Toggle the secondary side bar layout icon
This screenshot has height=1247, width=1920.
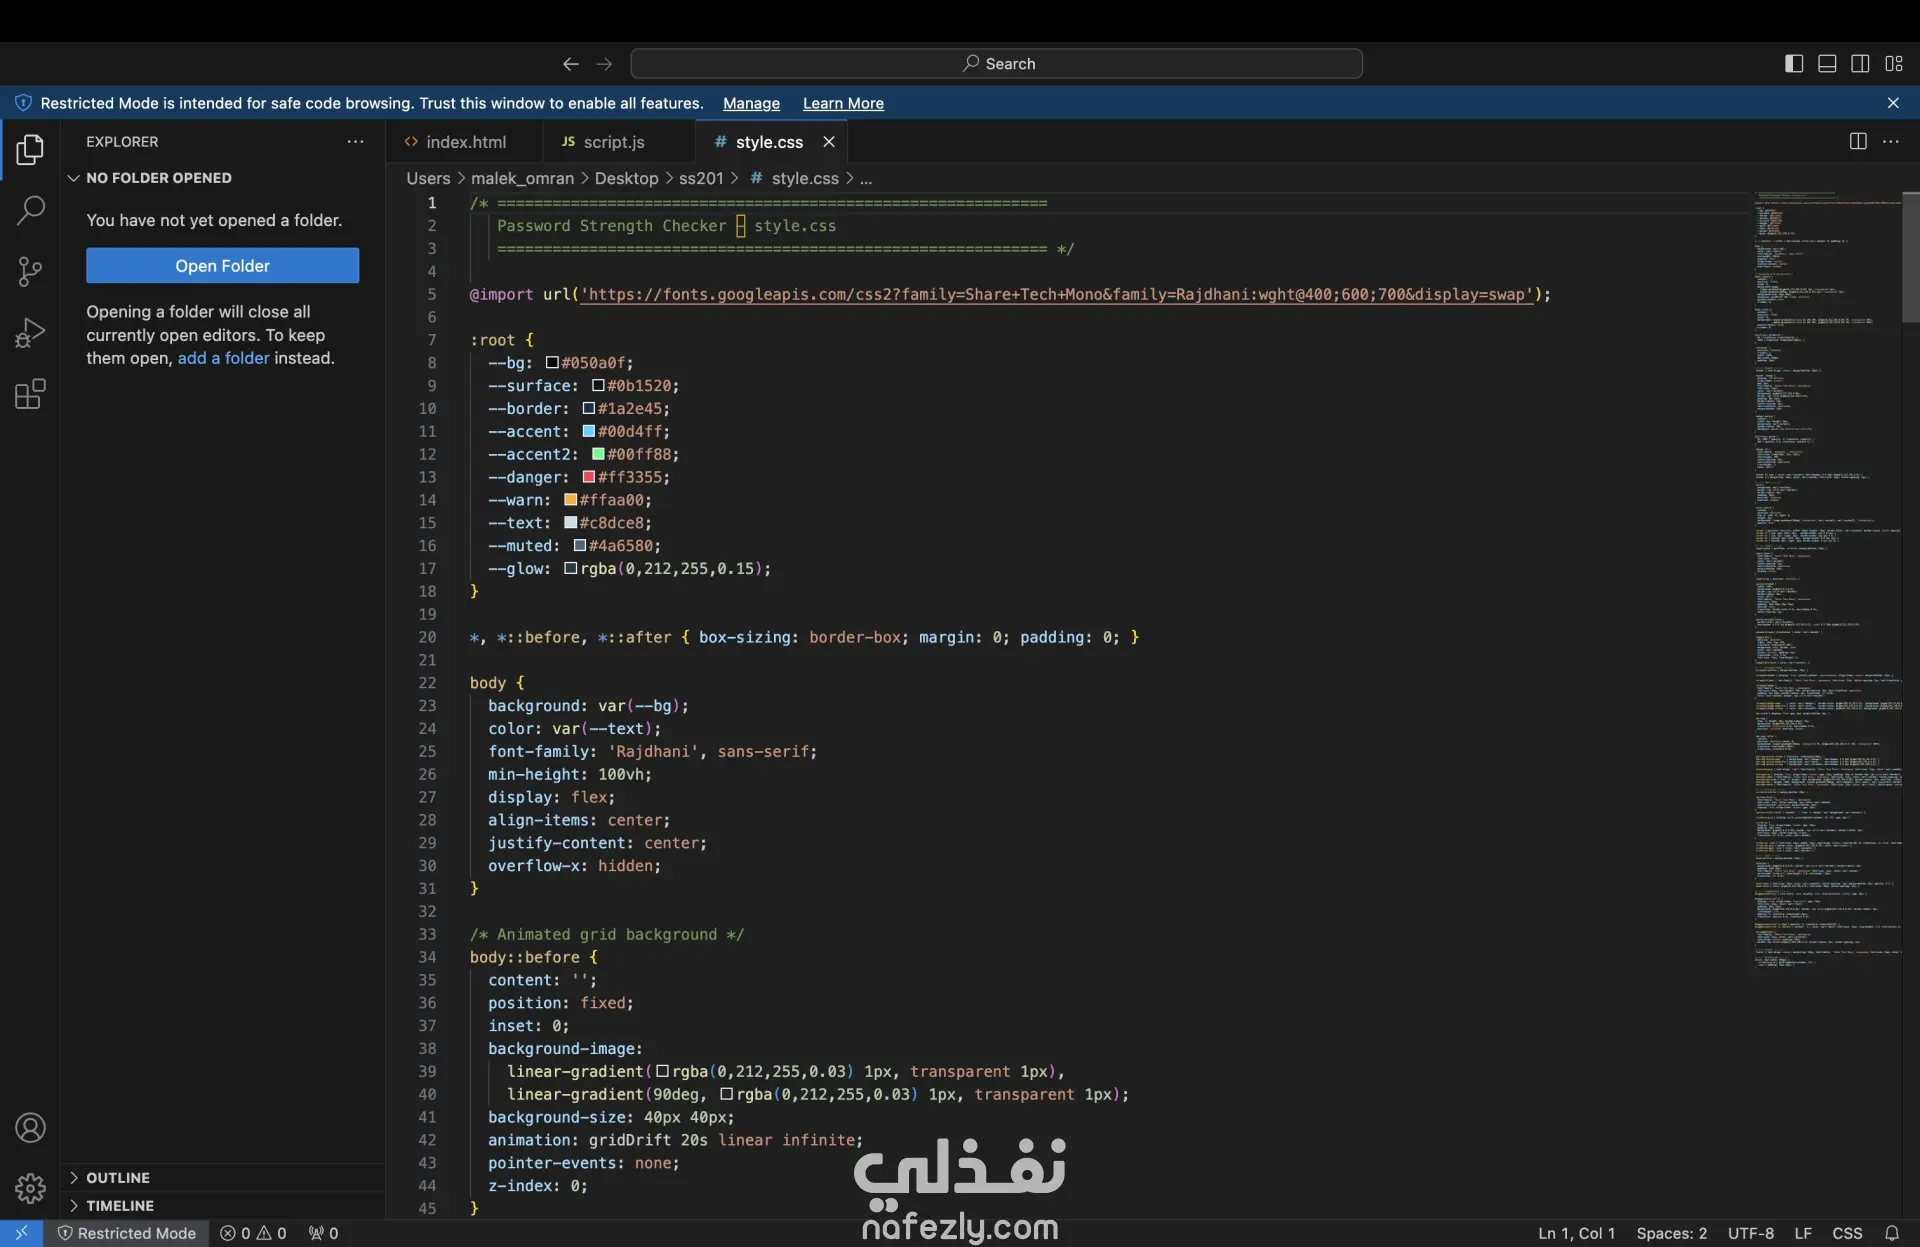(1860, 64)
